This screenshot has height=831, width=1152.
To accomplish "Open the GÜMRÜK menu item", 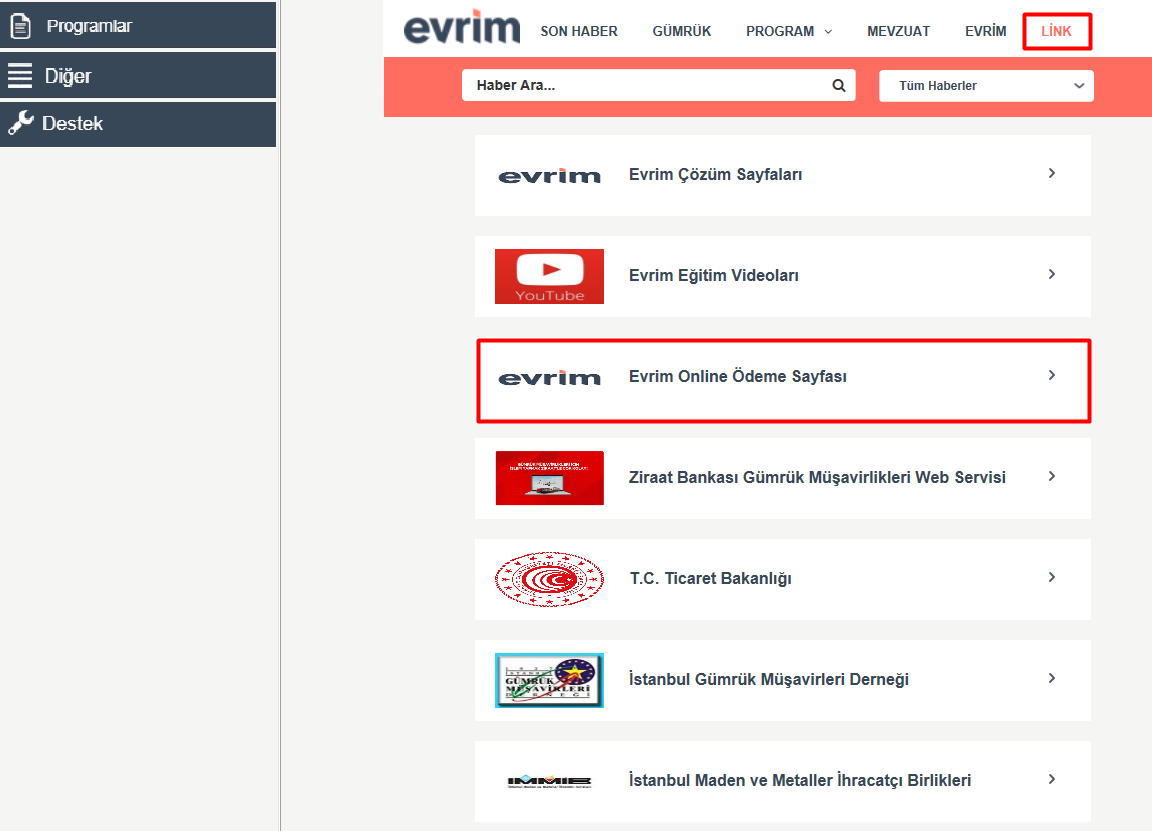I will (x=682, y=32).
